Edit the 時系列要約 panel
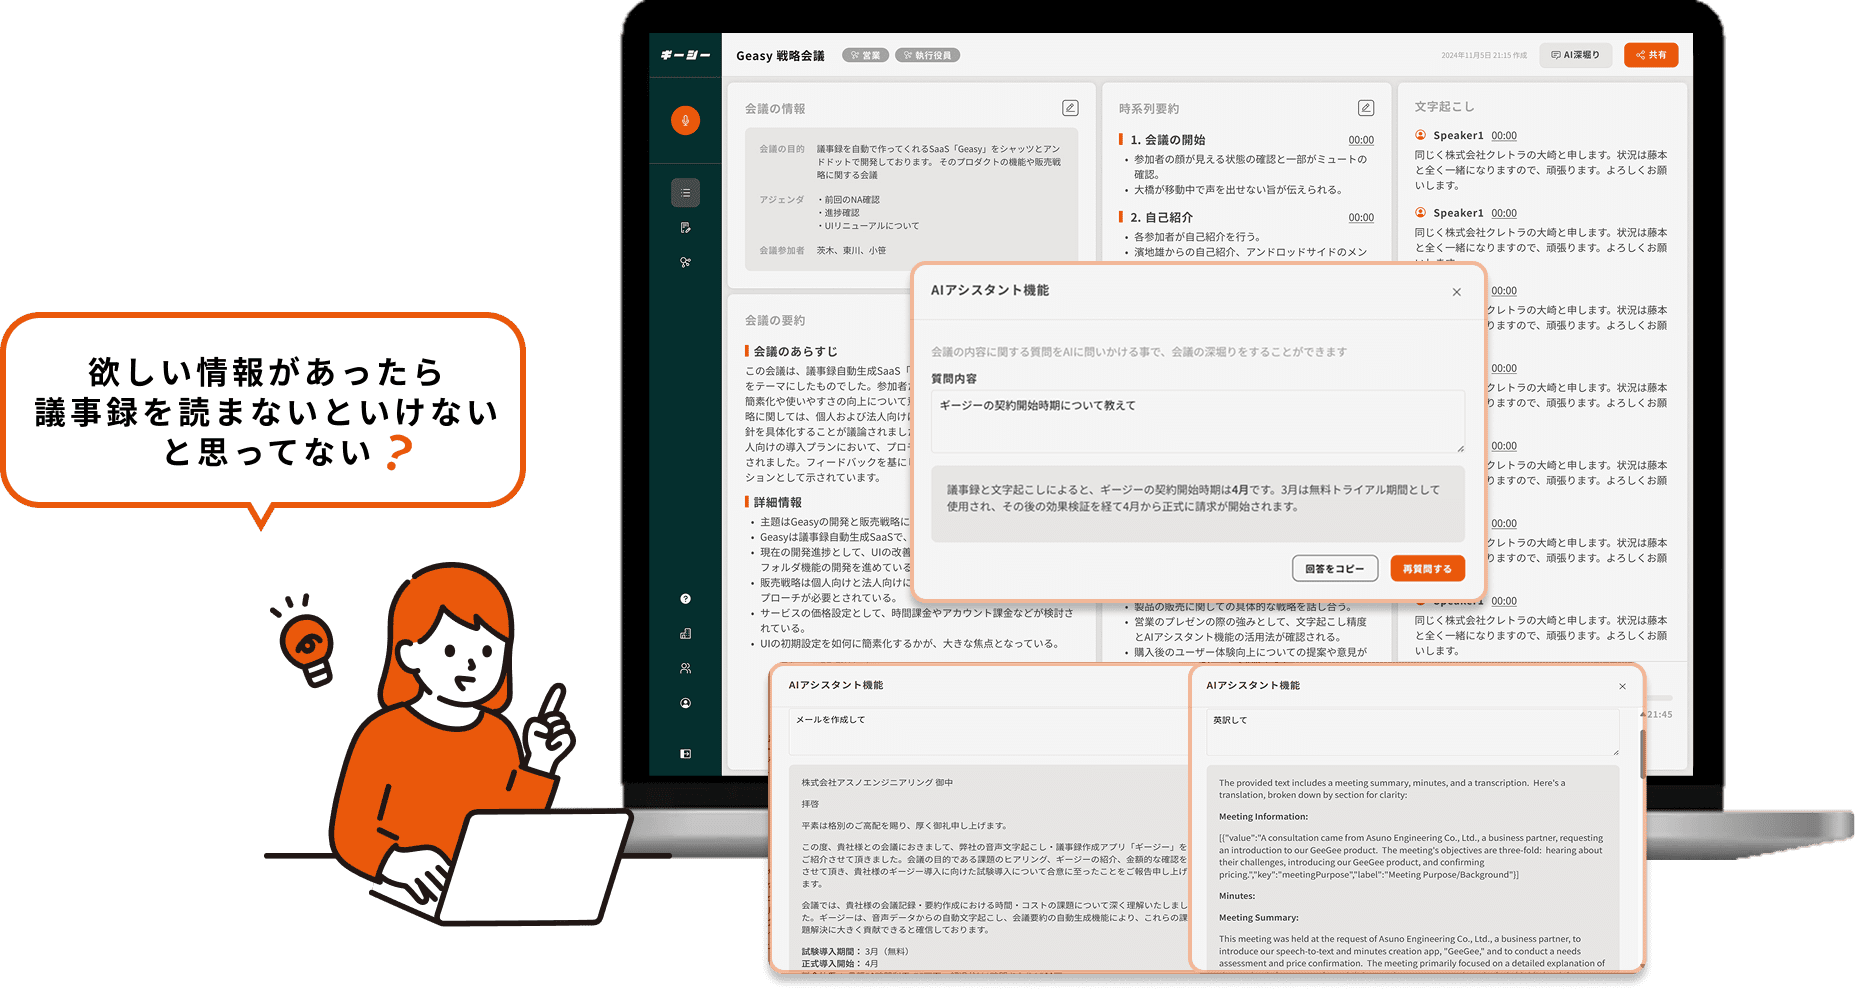 click(1365, 108)
